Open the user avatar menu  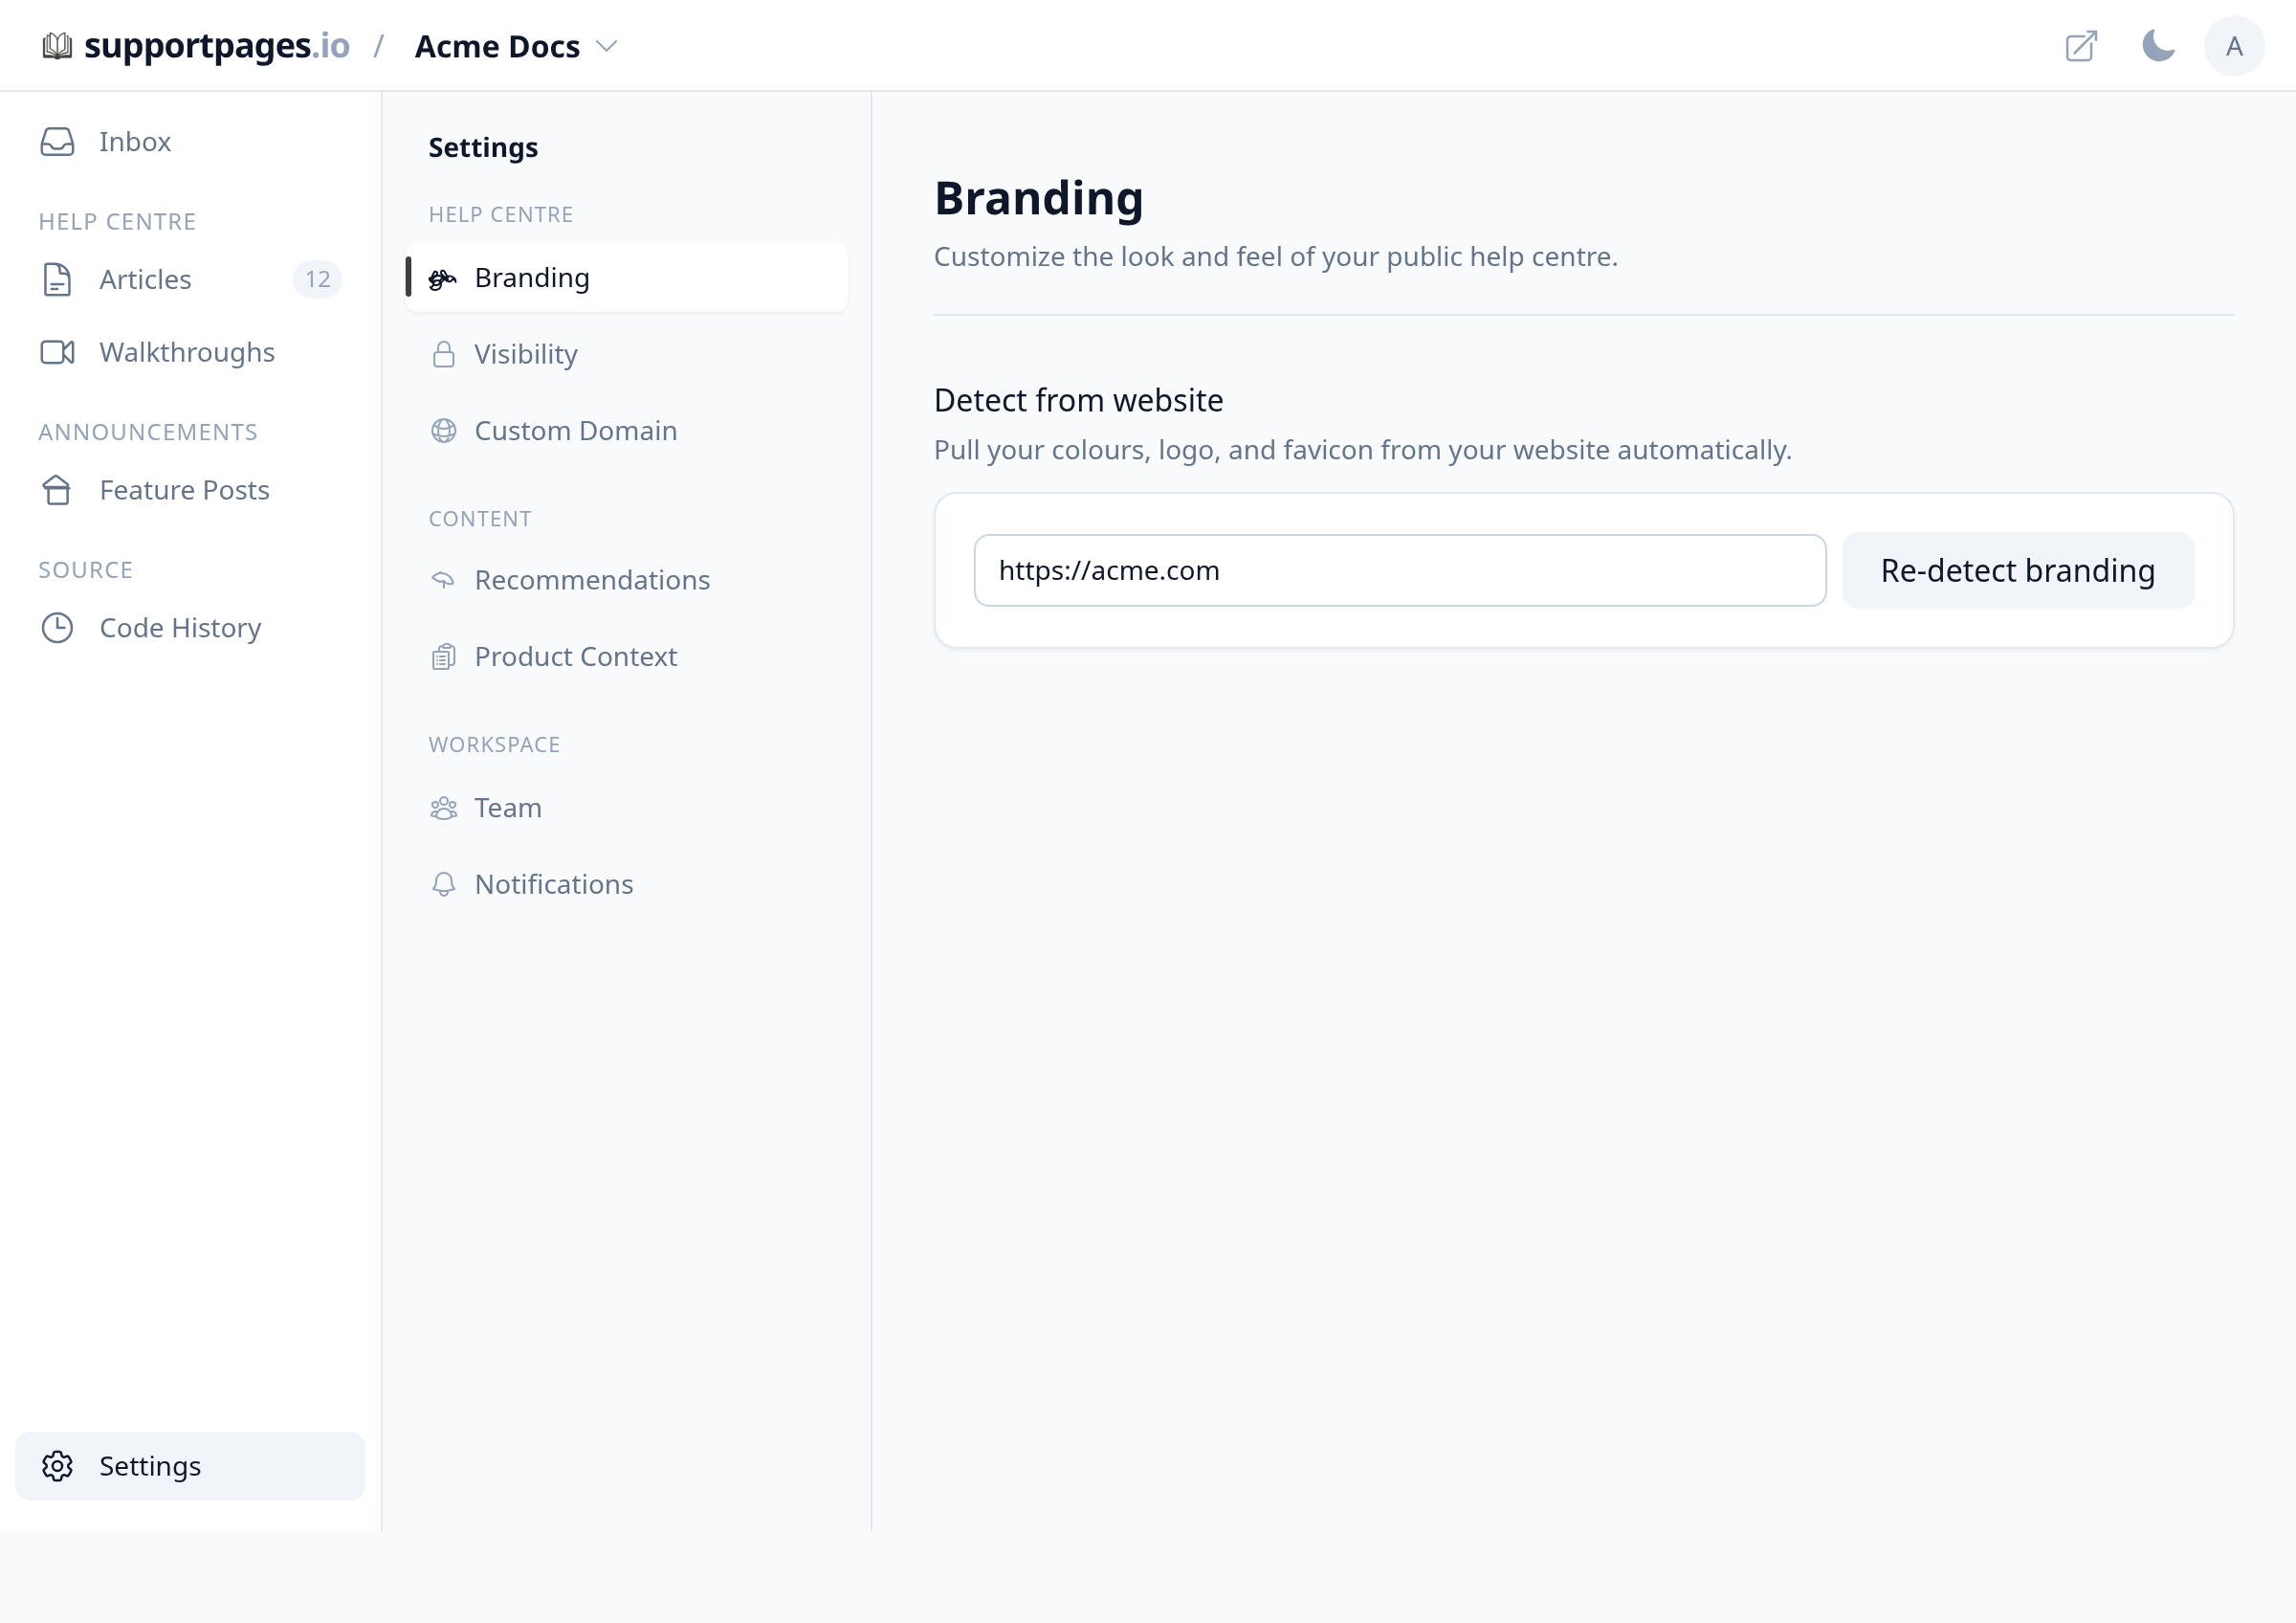pos(2234,46)
